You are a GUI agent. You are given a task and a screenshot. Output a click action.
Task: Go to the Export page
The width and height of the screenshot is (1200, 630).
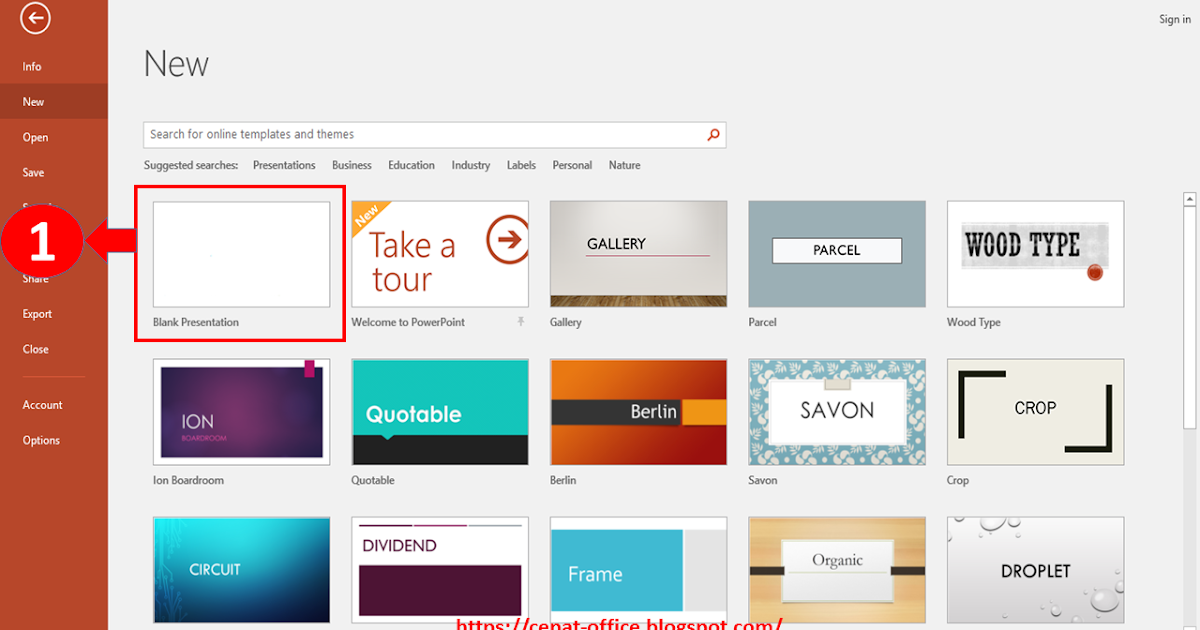(37, 314)
